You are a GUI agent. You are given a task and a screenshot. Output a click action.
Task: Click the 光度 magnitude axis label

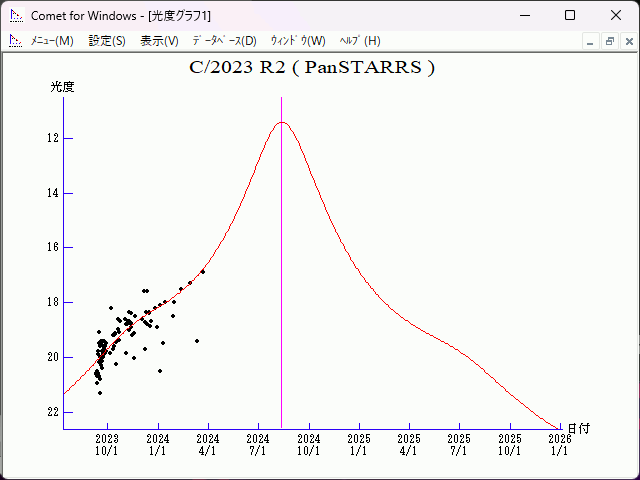(62, 87)
